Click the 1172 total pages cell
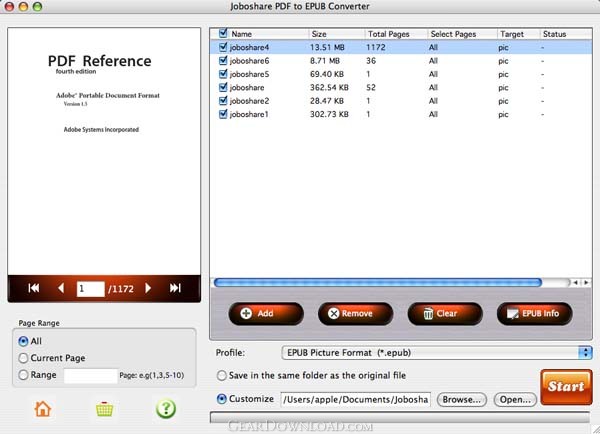600x434 pixels. [x=375, y=47]
